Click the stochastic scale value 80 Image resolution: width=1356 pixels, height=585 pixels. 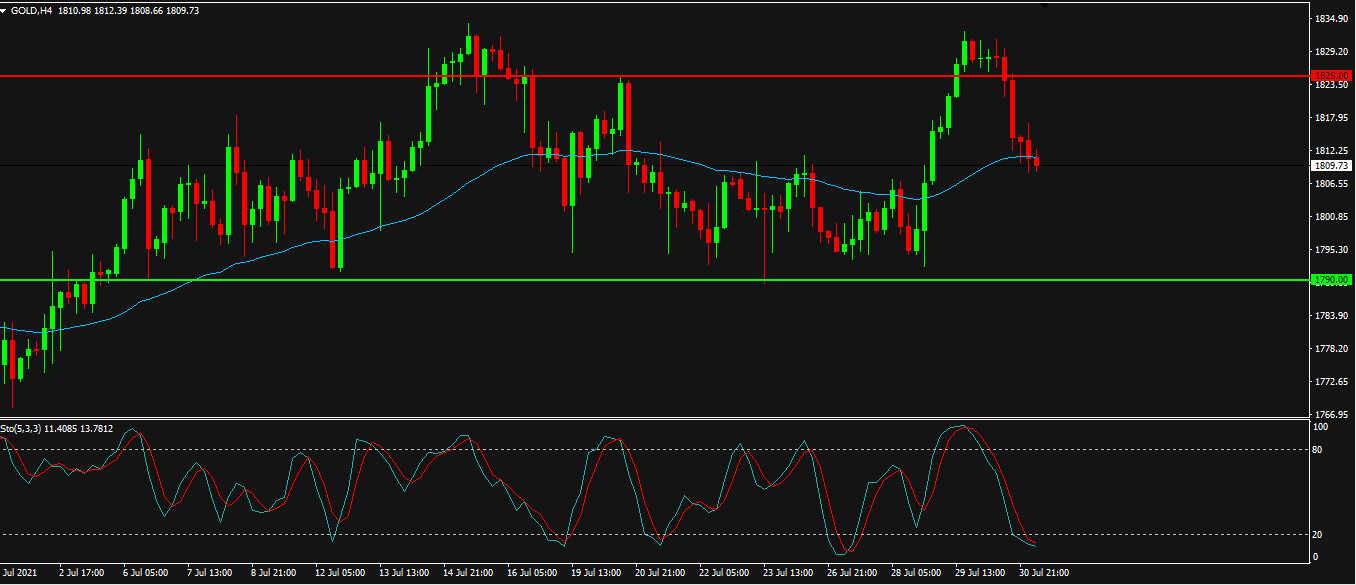coord(1318,450)
